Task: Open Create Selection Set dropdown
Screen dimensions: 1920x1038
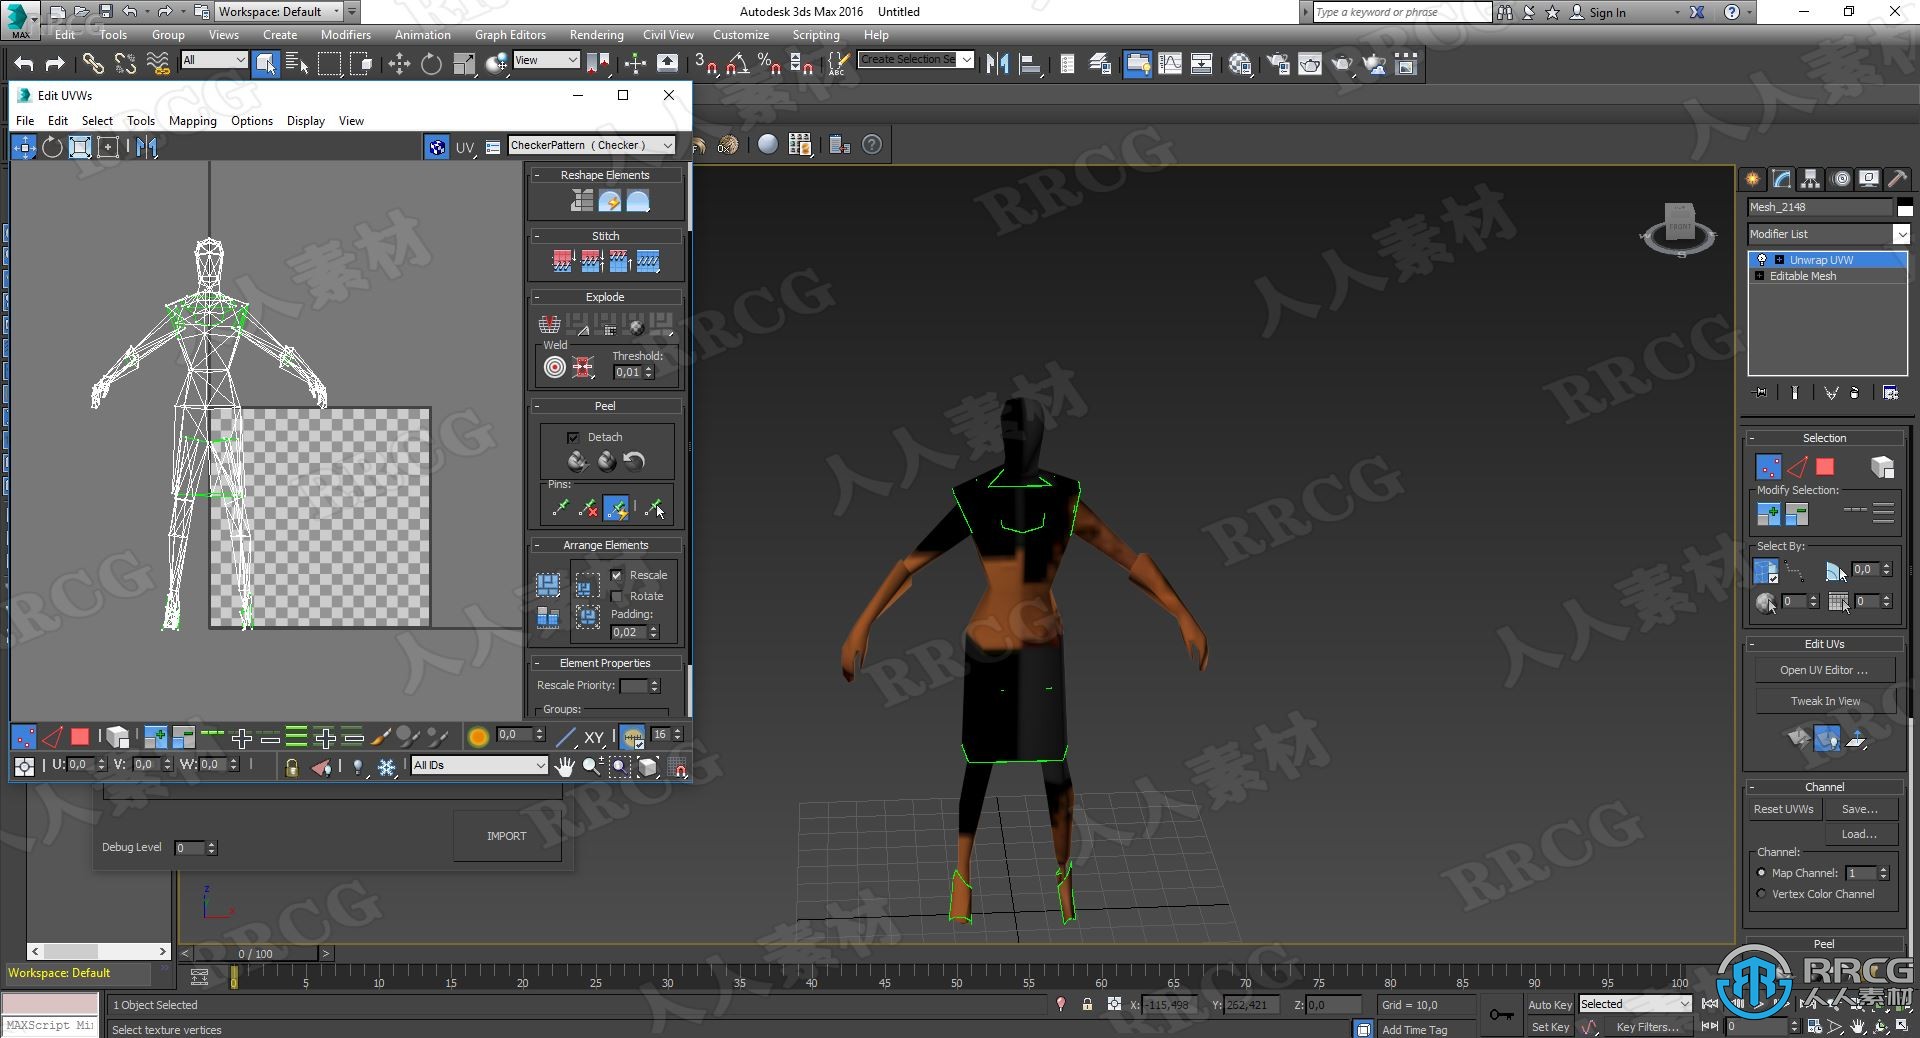Action: pyautogui.click(x=916, y=59)
